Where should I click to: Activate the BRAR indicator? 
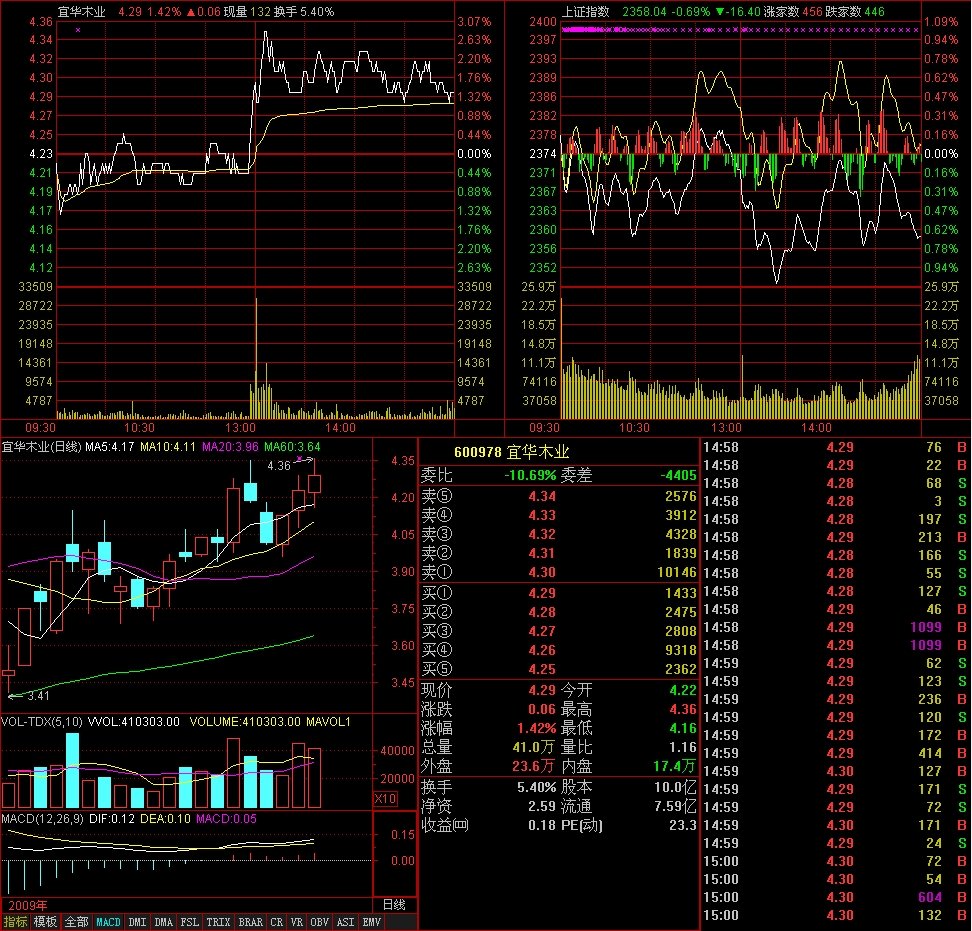point(250,922)
